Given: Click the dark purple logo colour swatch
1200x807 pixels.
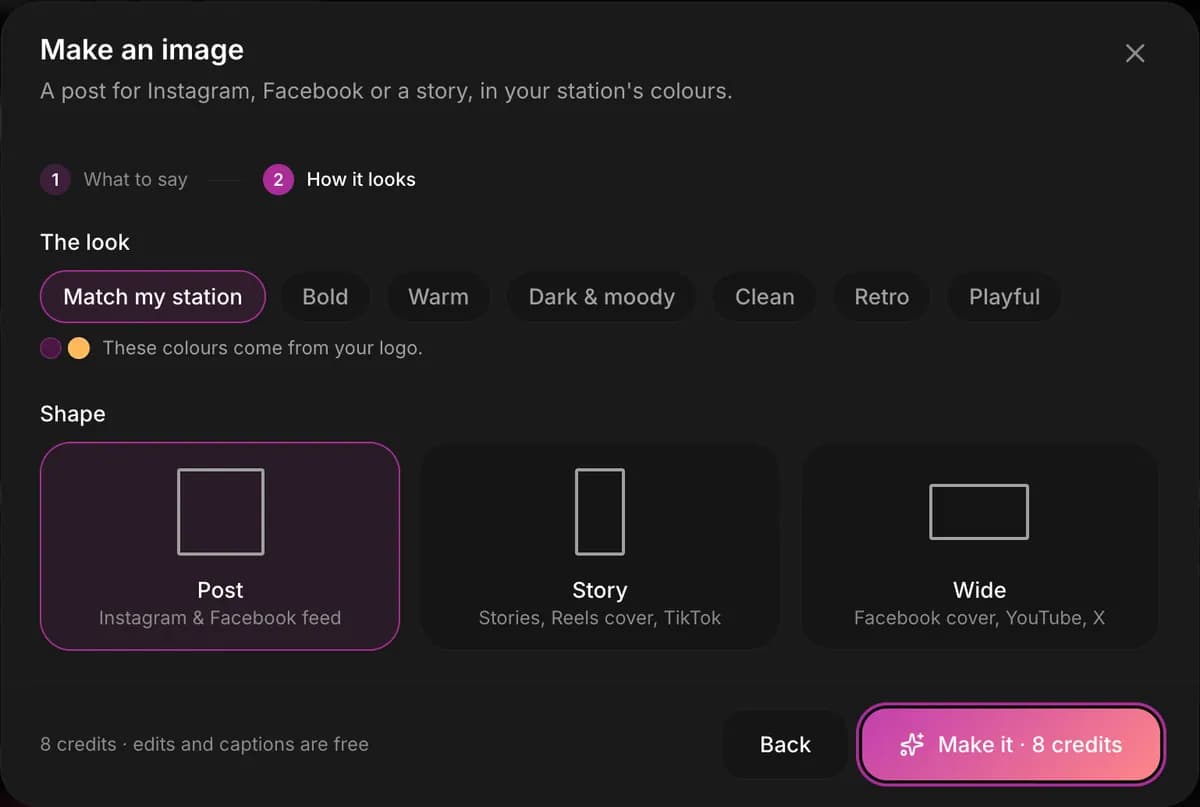Looking at the screenshot, I should (51, 349).
